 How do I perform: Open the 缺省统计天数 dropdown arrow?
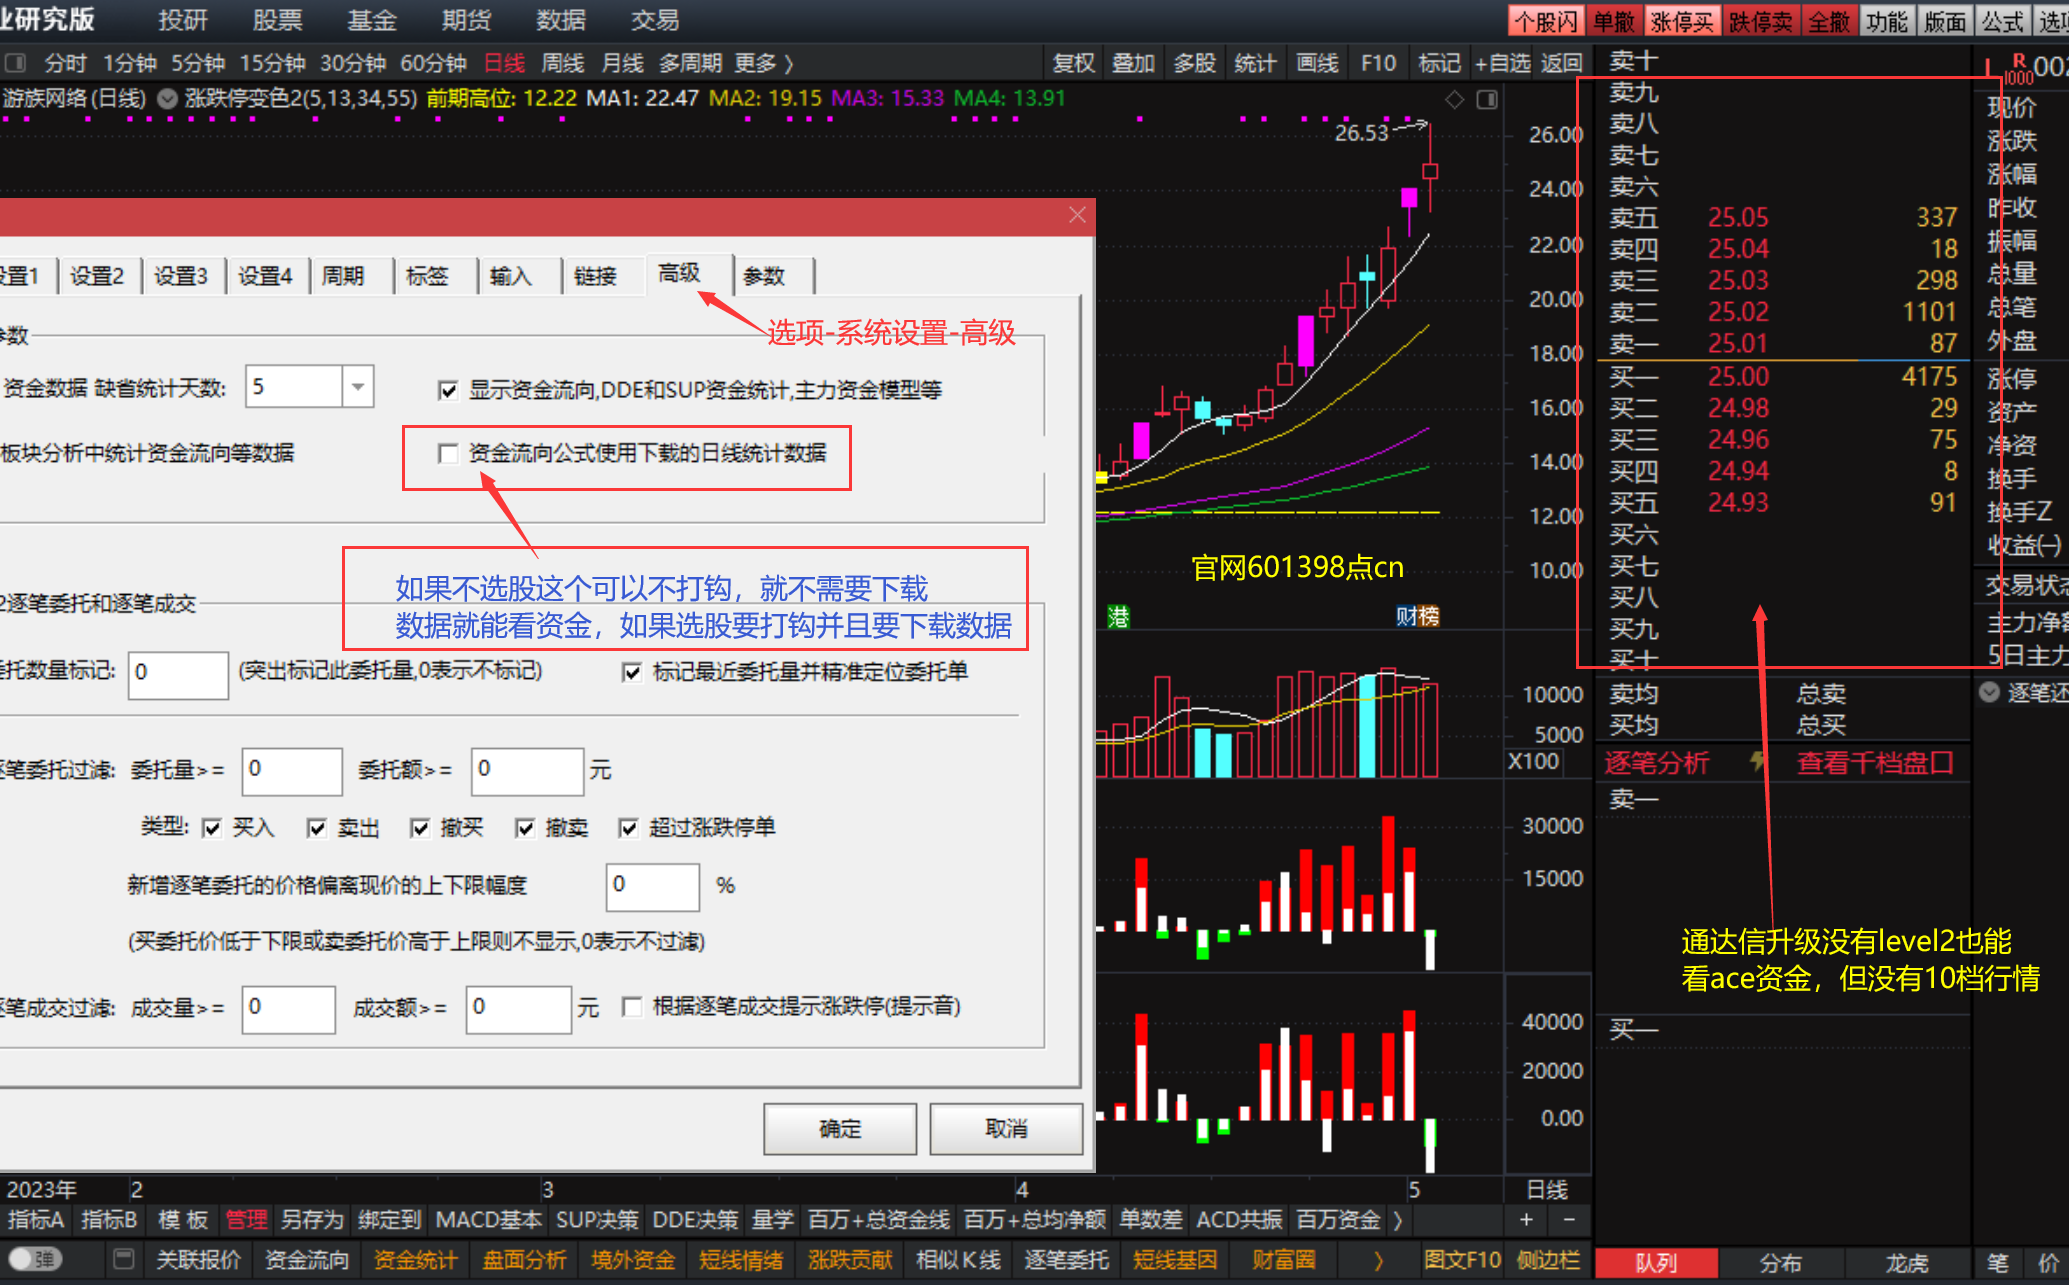(357, 387)
